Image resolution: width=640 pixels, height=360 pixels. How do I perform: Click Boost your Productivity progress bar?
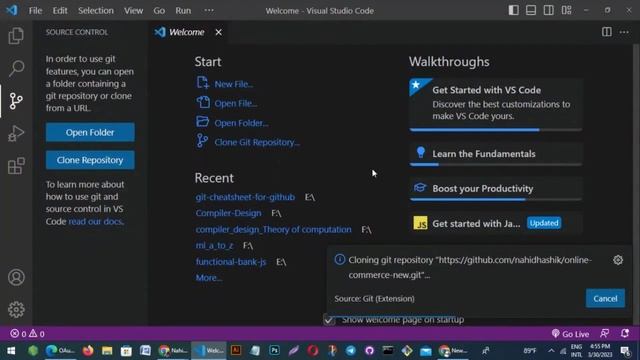(x=496, y=200)
